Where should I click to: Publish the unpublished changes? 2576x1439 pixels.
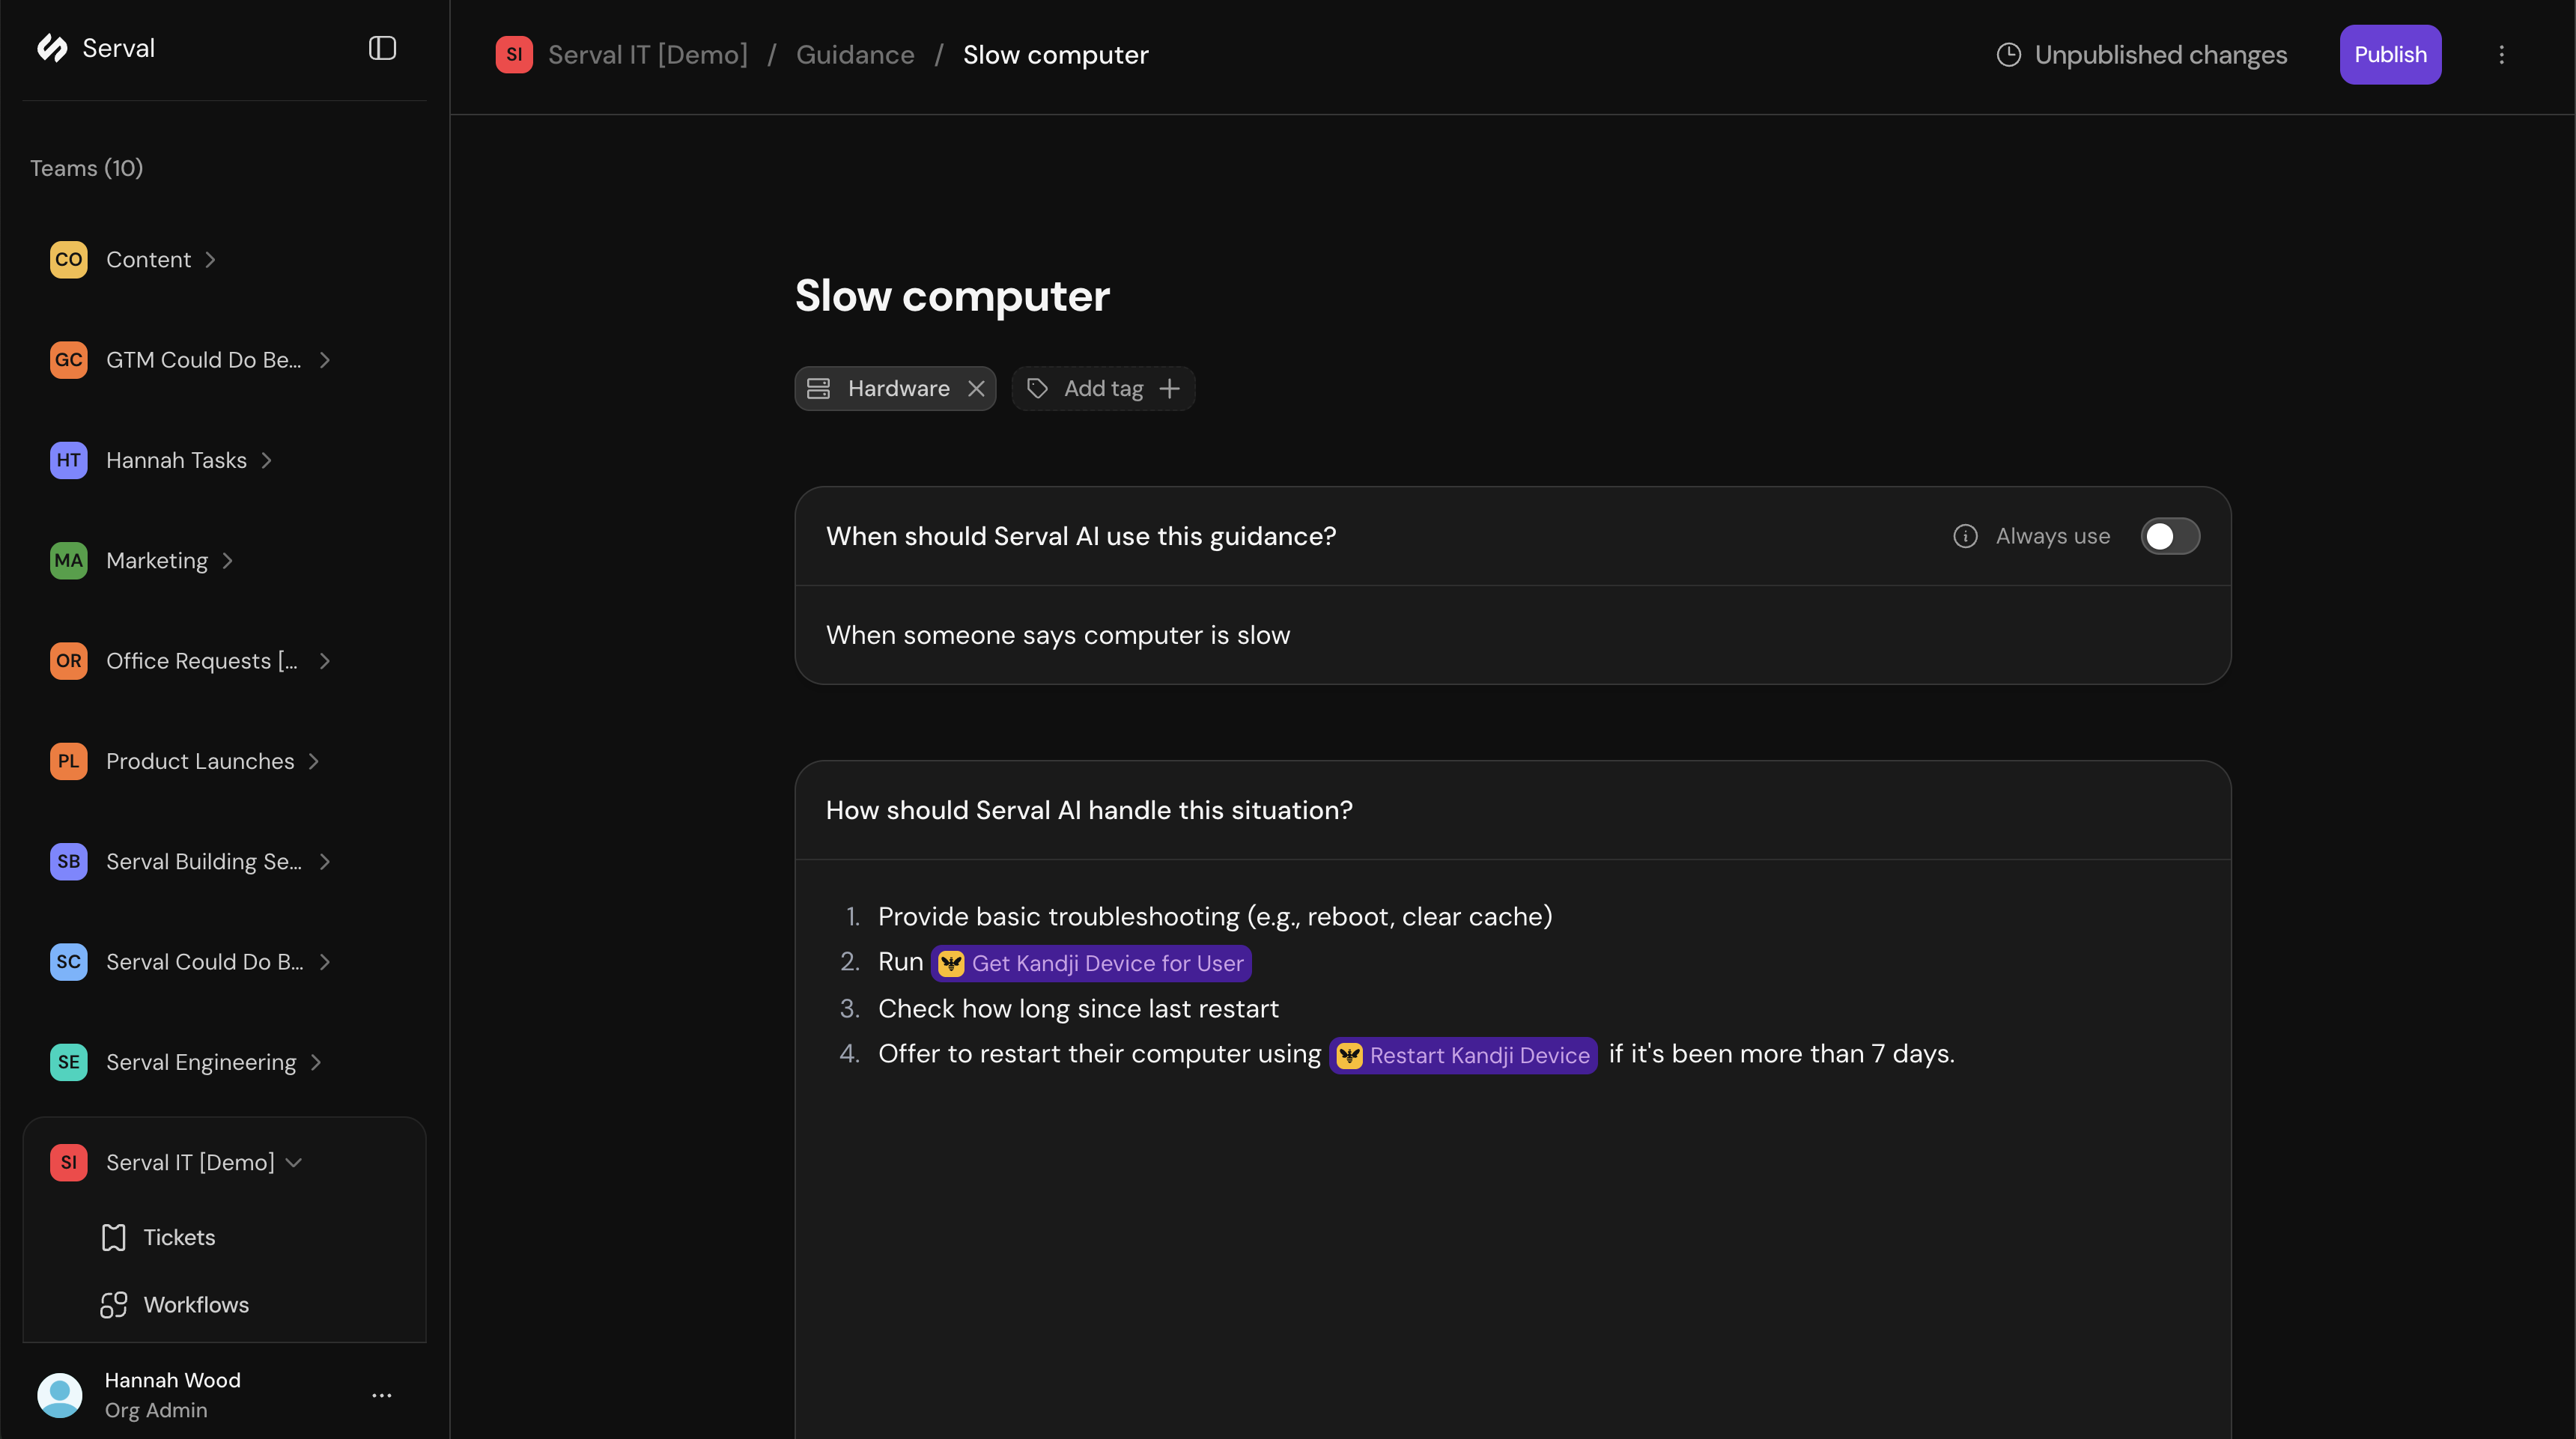[2390, 55]
